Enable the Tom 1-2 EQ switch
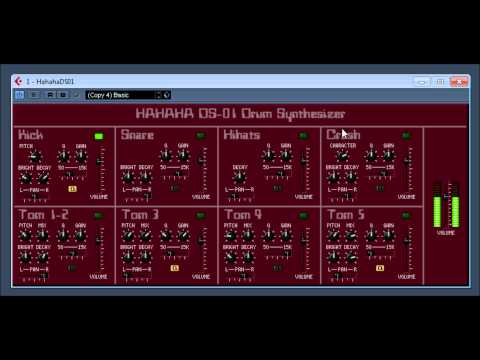The width and height of the screenshot is (480, 360). click(72, 268)
